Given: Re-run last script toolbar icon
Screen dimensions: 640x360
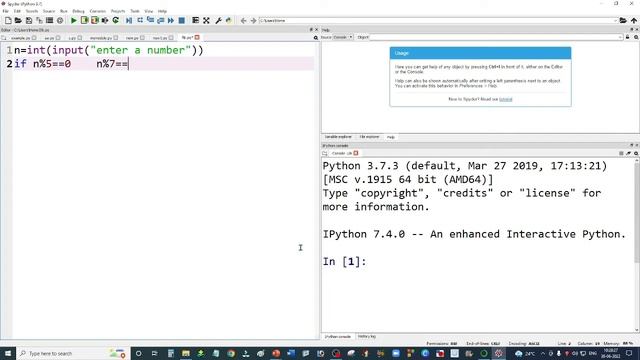Looking at the screenshot, I should point(116,20).
